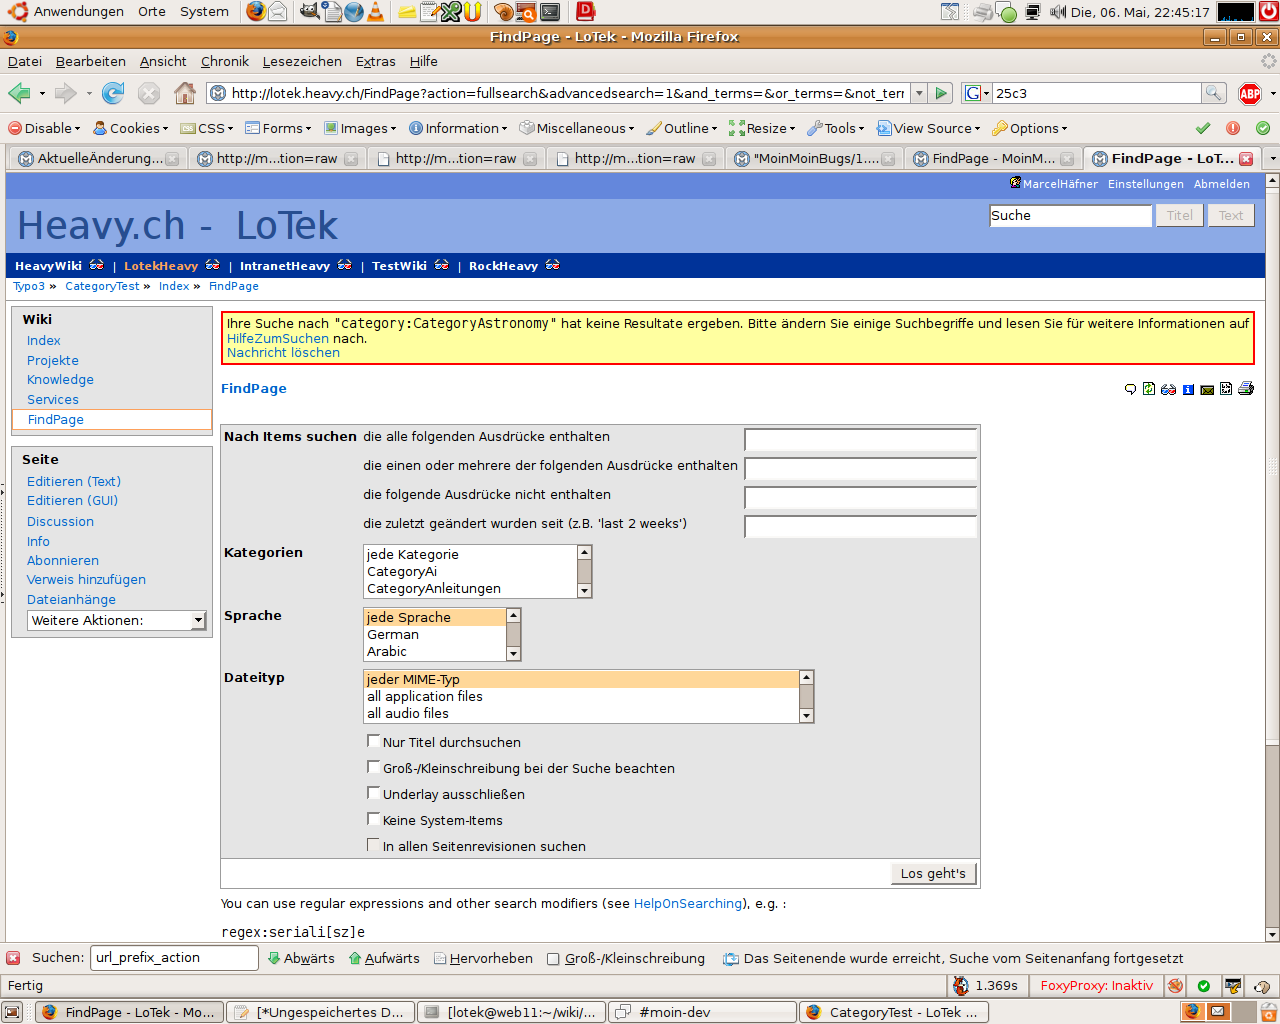Click the home page icon
The image size is (1280, 1024).
click(x=185, y=93)
